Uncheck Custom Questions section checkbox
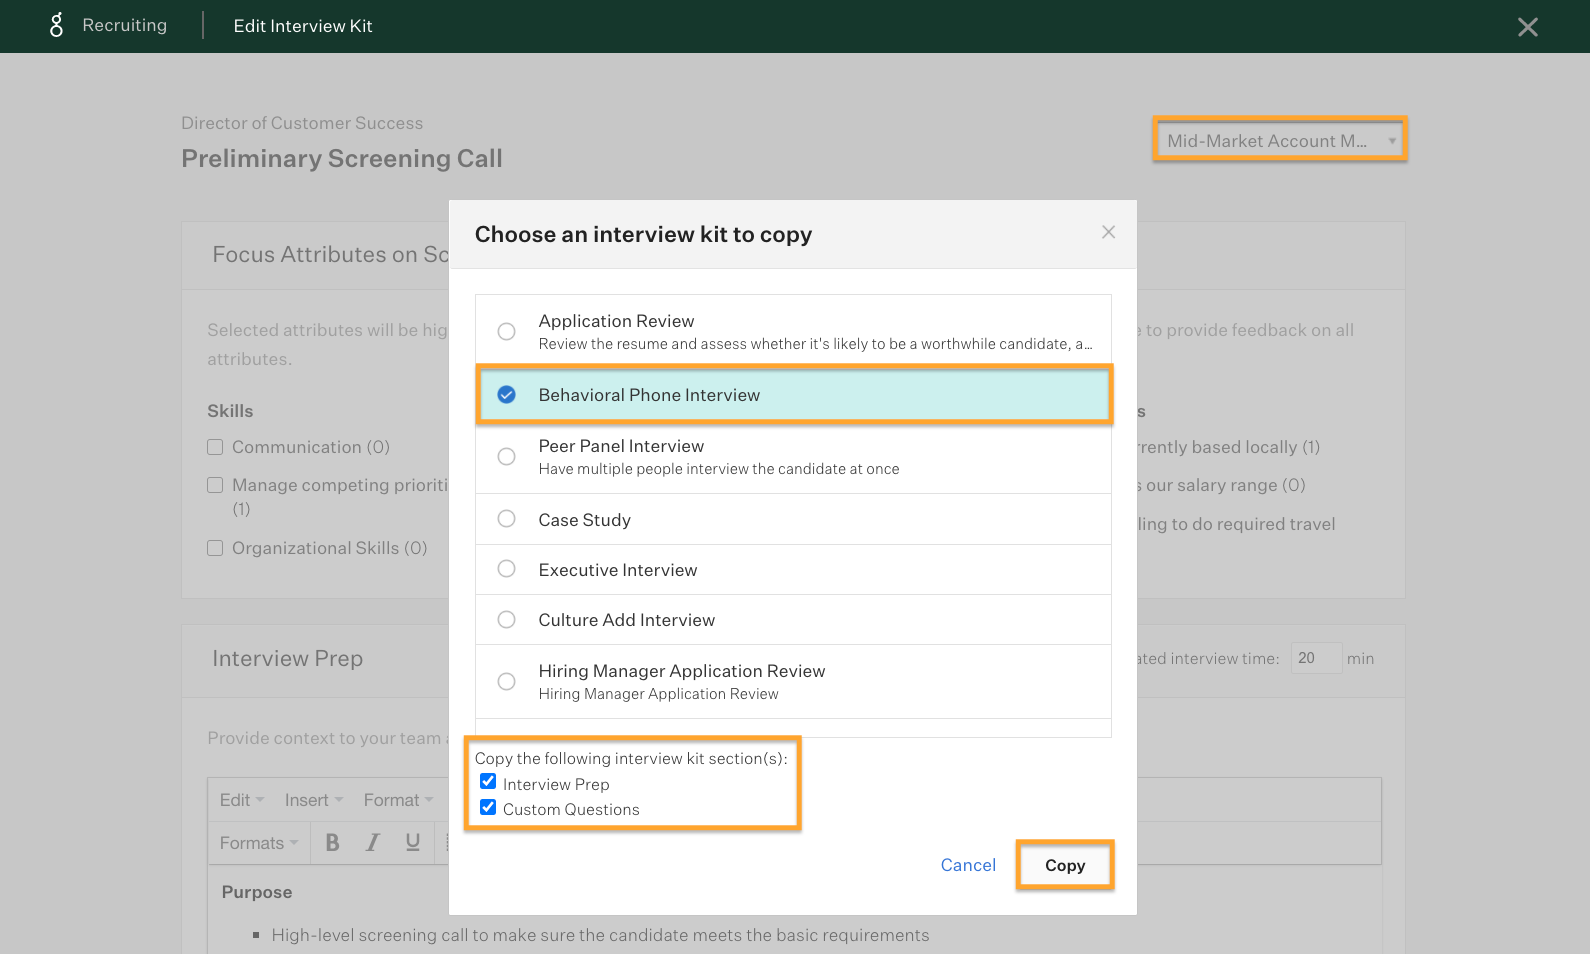1590x954 pixels. (x=488, y=807)
